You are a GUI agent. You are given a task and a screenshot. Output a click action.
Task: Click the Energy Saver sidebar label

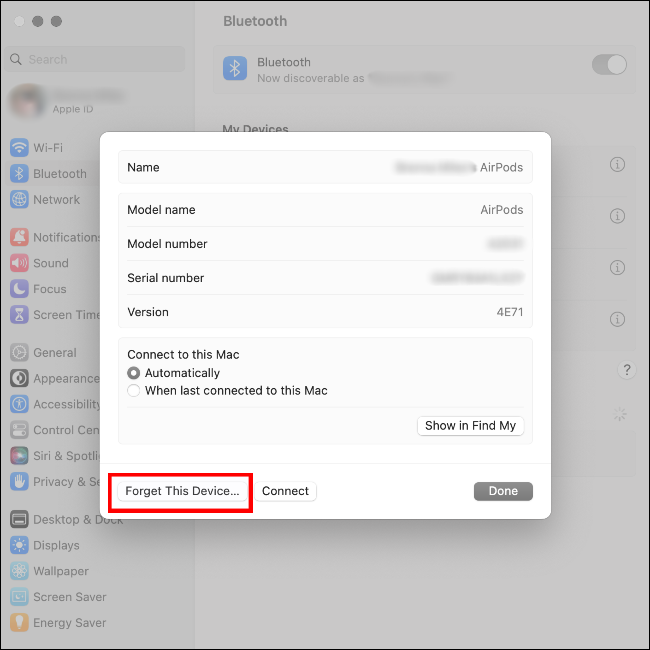click(70, 623)
